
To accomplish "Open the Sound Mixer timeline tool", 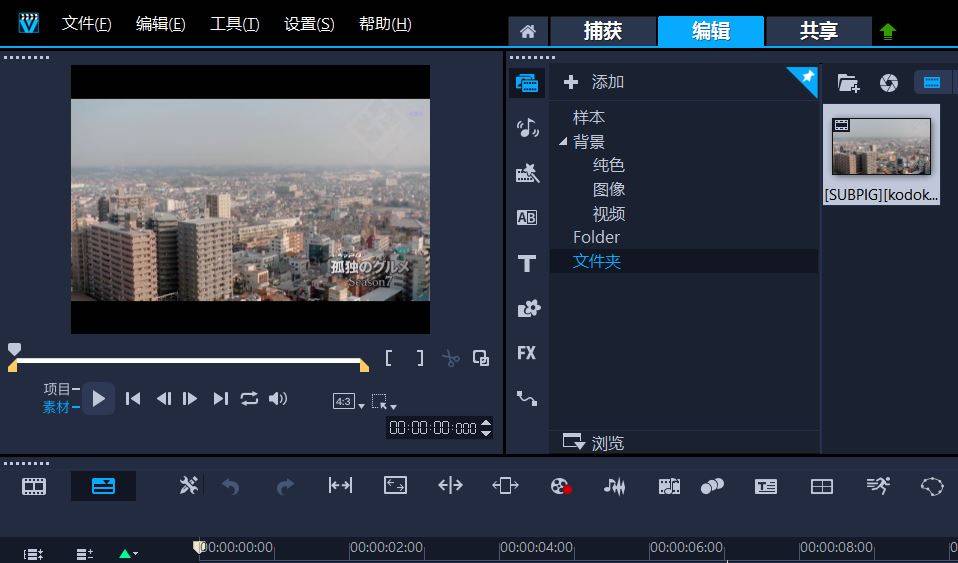I will 614,486.
